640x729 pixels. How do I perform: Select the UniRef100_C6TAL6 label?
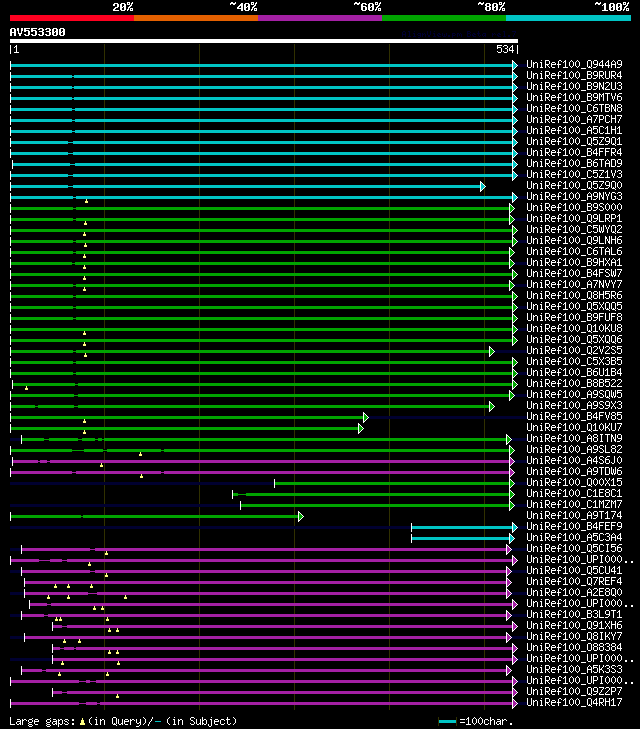click(574, 252)
